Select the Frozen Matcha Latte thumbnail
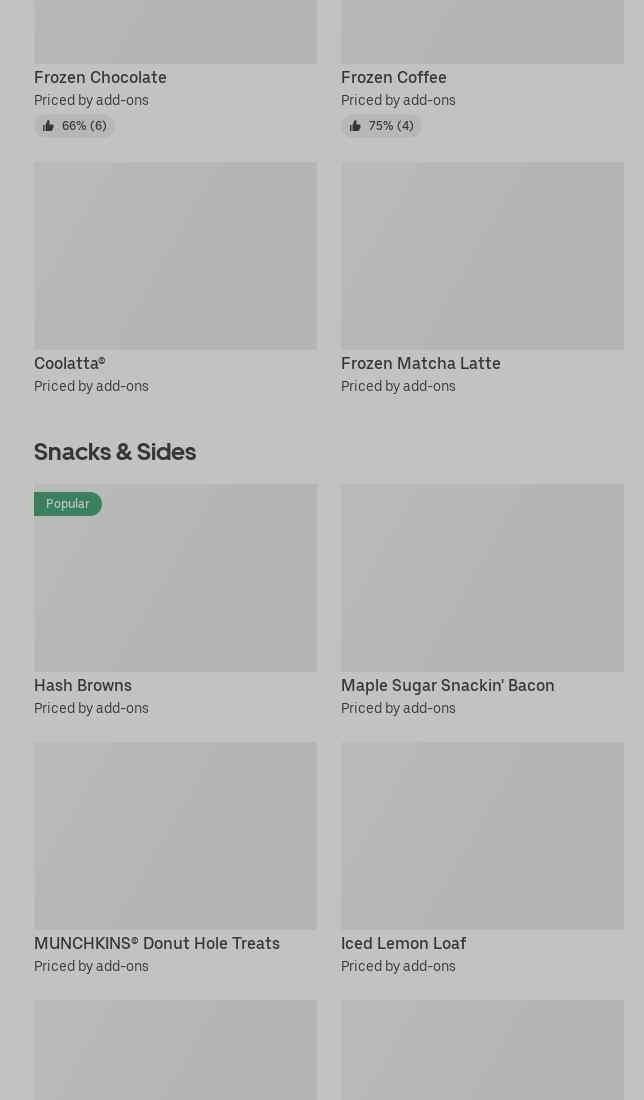The width and height of the screenshot is (644, 1100). coord(482,256)
